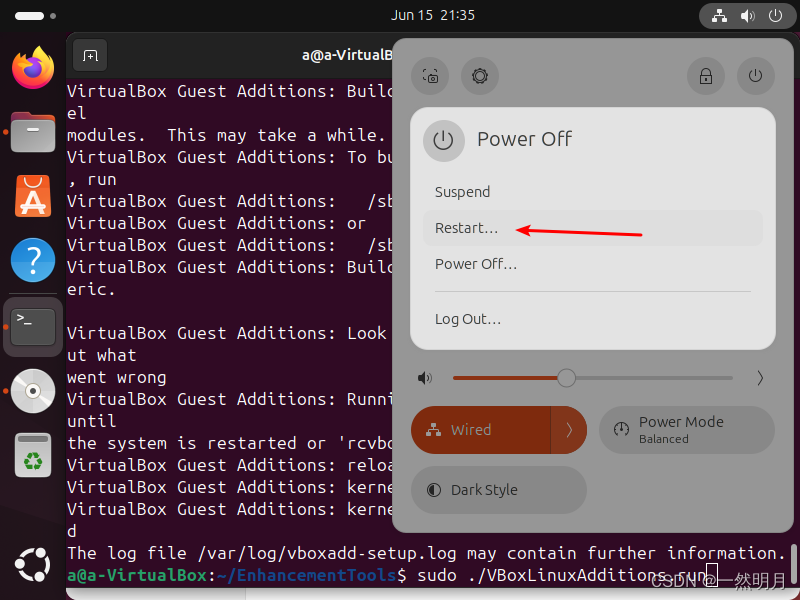Click the volume icon in top bar
The height and width of the screenshot is (600, 800).
(747, 16)
